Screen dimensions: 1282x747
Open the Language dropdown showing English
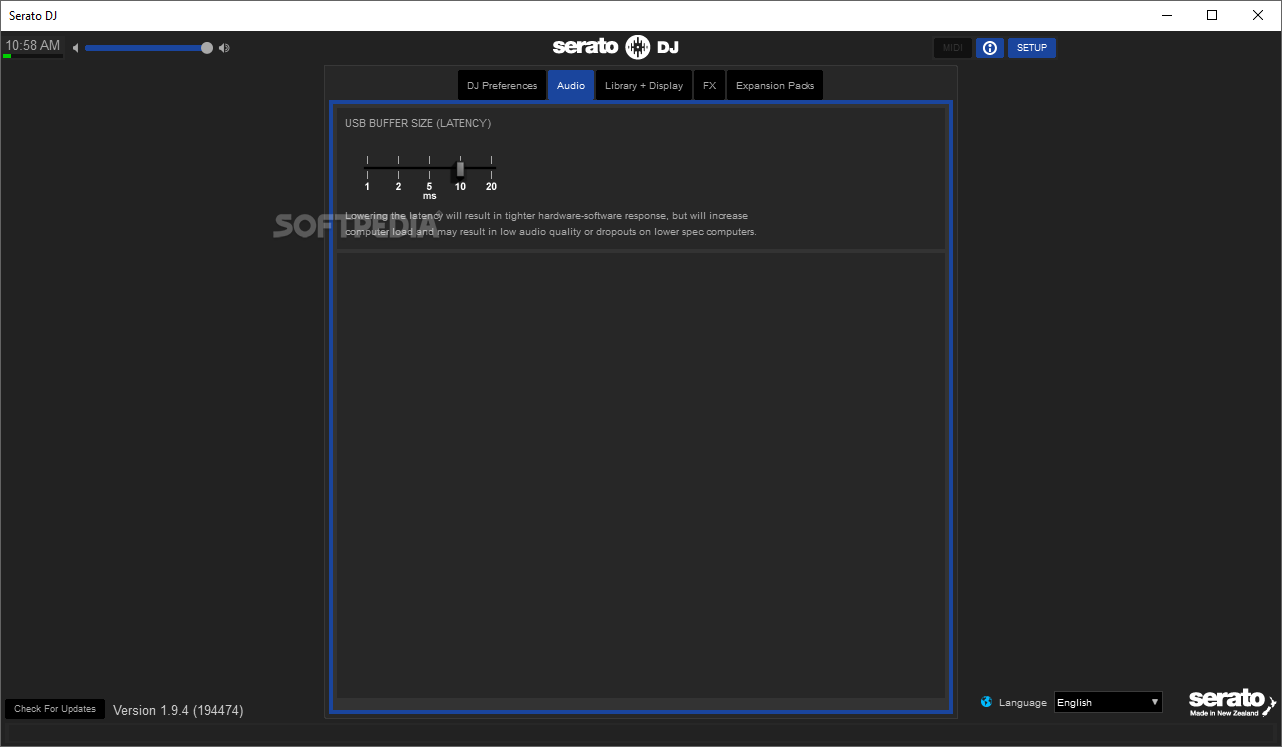point(1108,702)
